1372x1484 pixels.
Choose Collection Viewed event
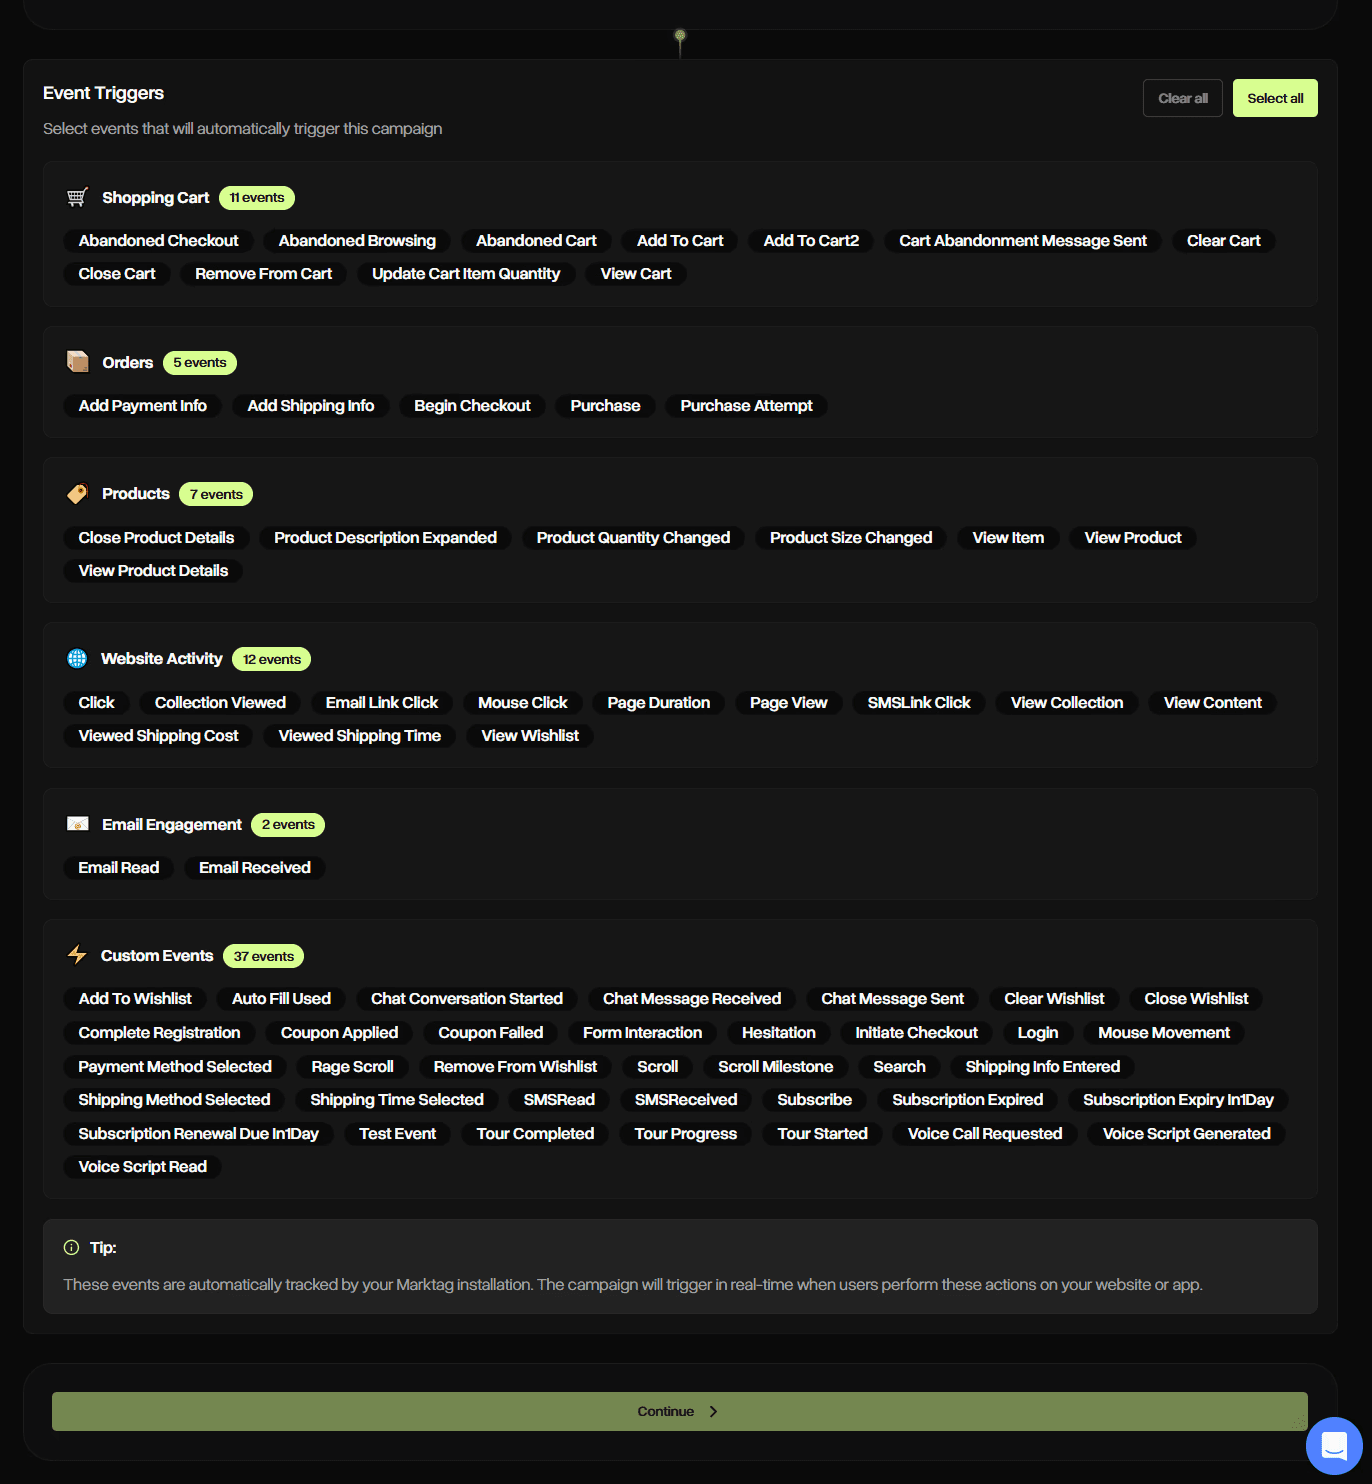point(220,703)
